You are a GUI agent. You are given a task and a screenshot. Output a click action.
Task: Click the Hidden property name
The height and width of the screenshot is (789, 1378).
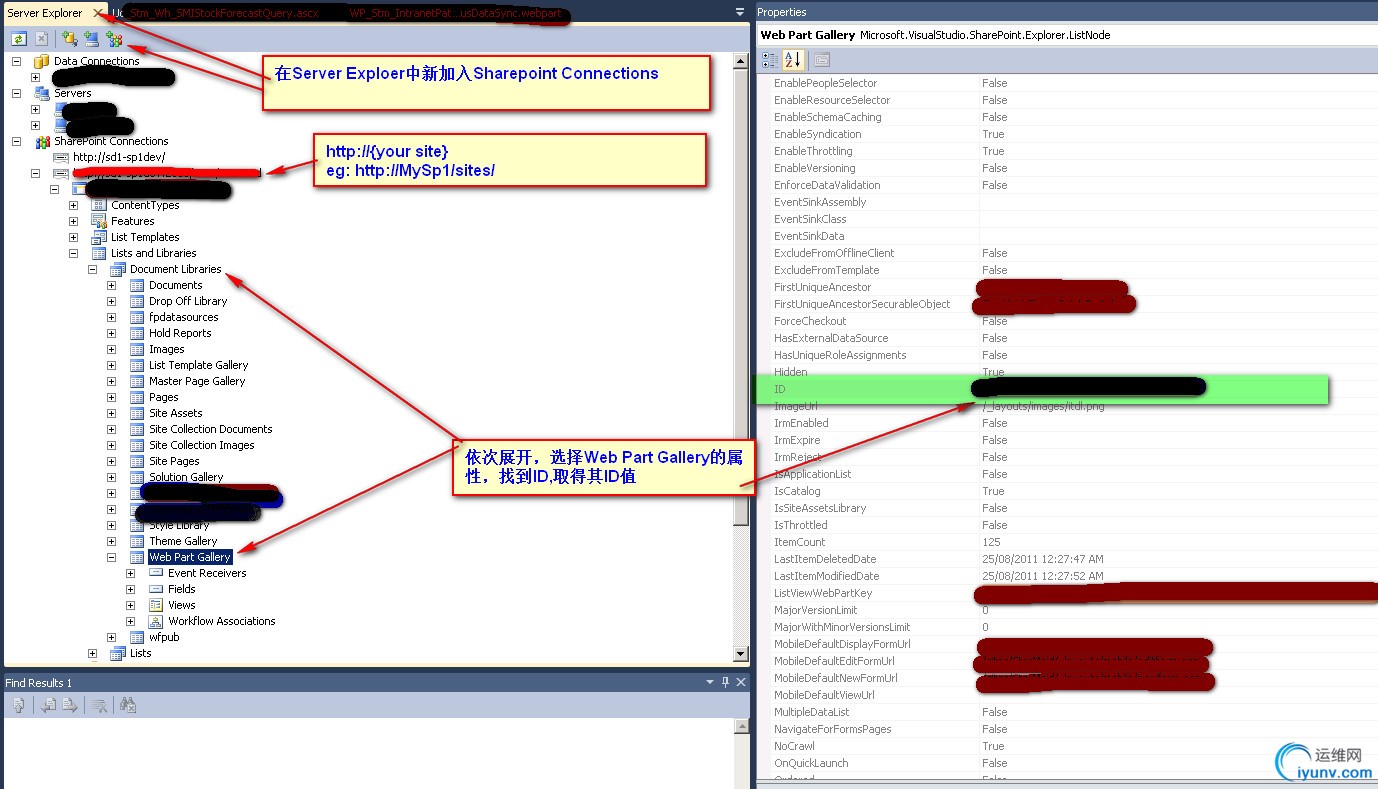tap(790, 372)
